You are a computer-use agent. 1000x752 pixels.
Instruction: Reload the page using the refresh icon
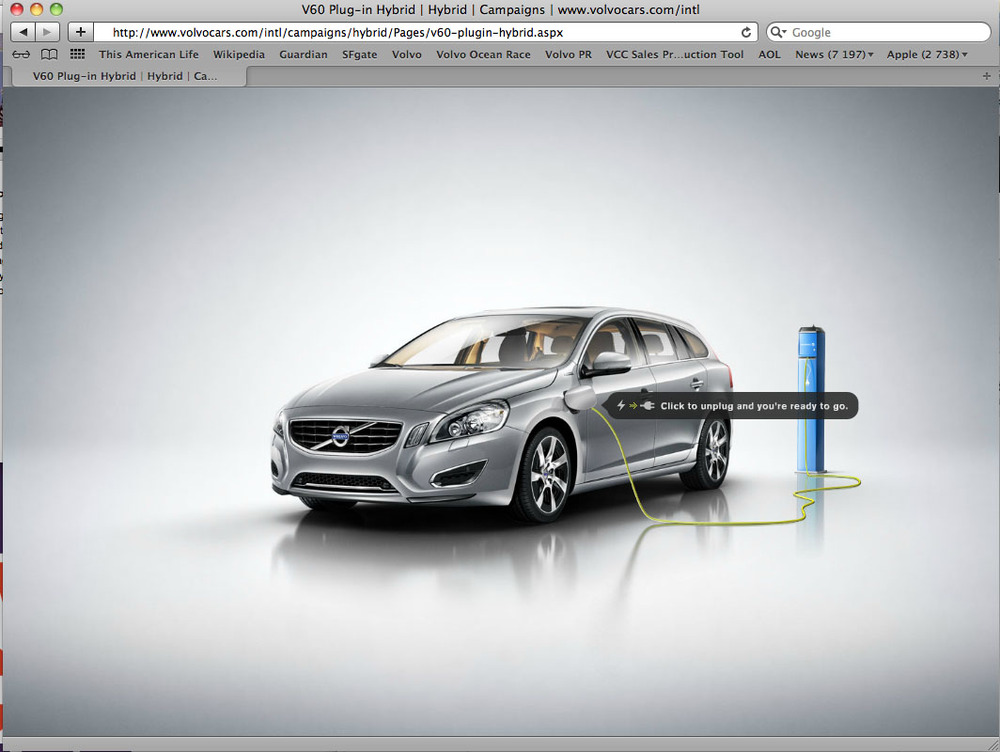[746, 32]
